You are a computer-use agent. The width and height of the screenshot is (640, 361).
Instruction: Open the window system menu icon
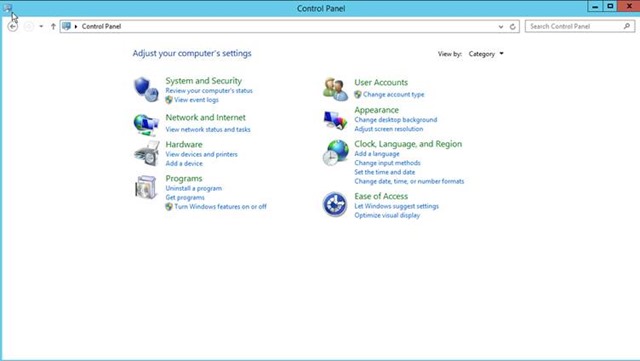(7, 7)
